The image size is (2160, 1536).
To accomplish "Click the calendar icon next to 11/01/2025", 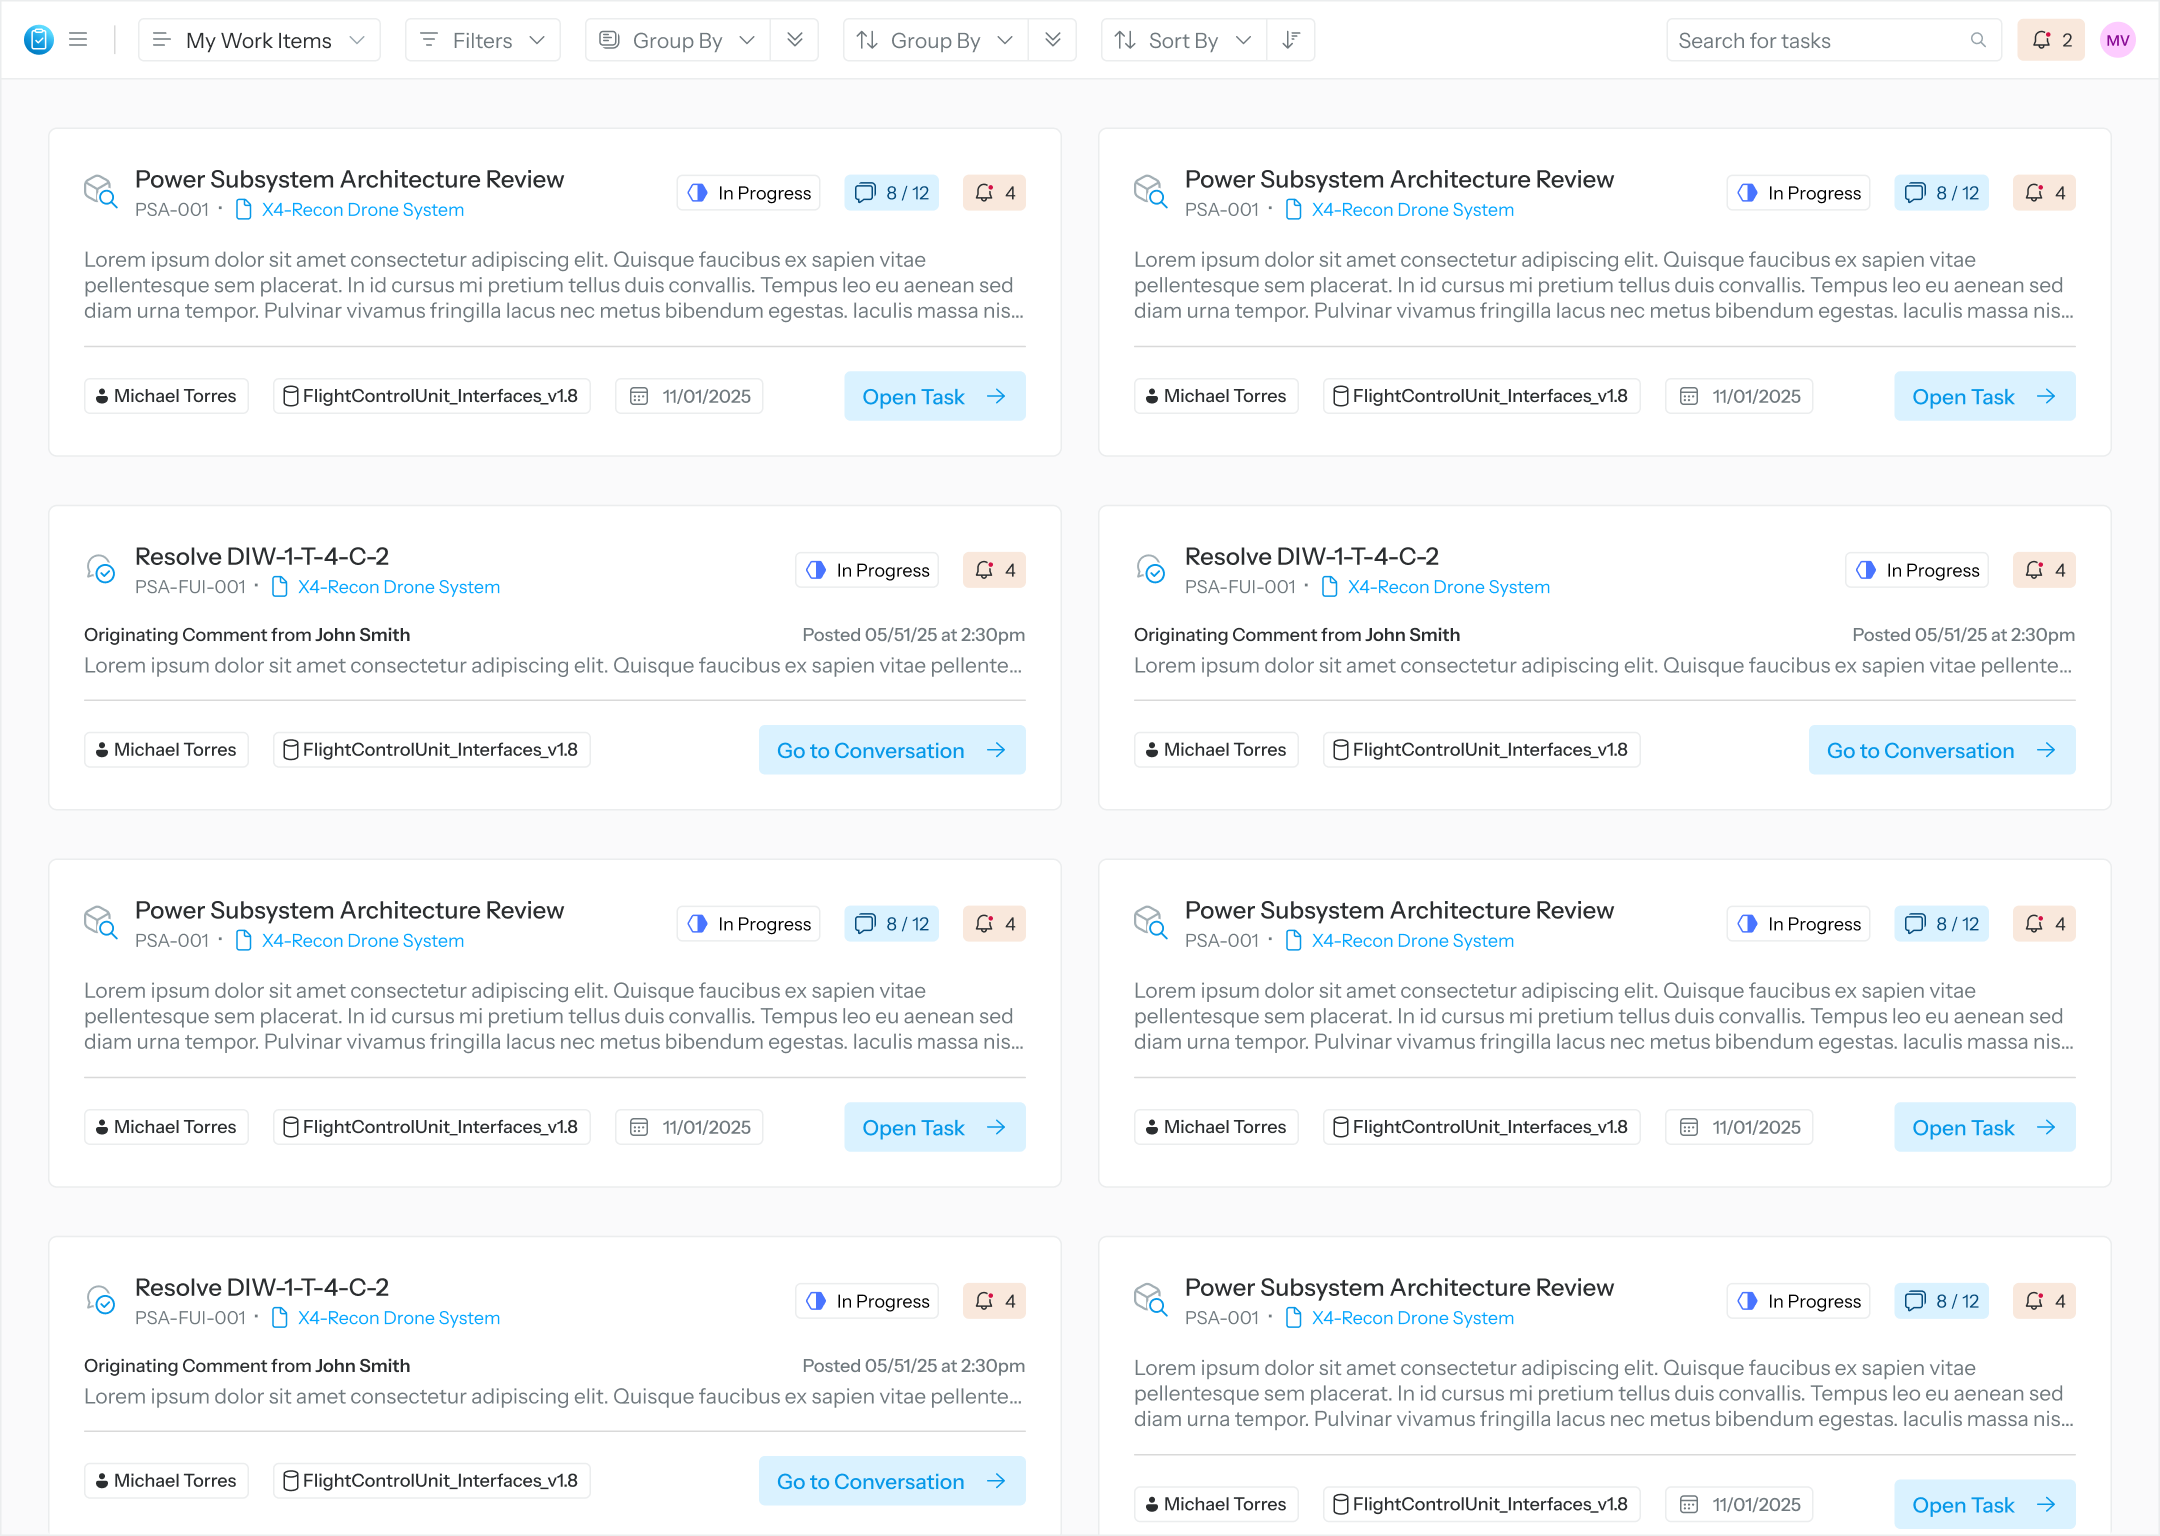I will (x=640, y=396).
